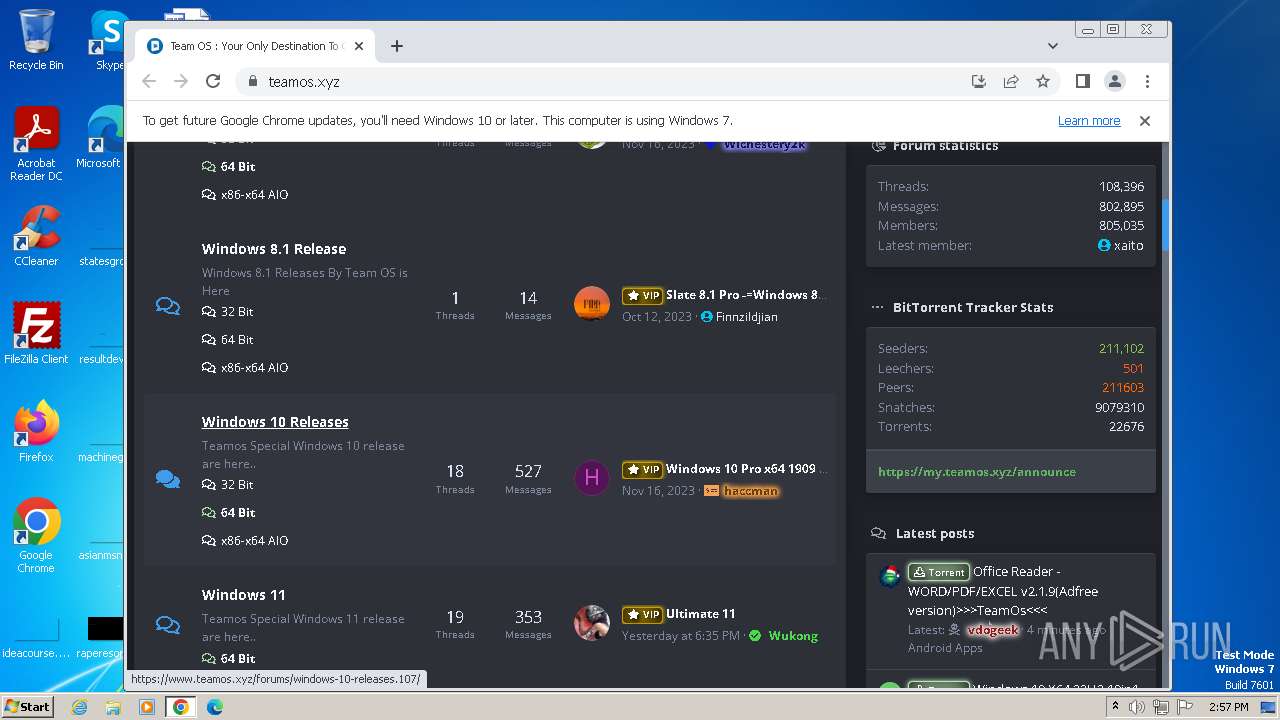Open Microsoft Edge from taskbar
This screenshot has height=720, width=1280.
pyautogui.click(x=215, y=707)
